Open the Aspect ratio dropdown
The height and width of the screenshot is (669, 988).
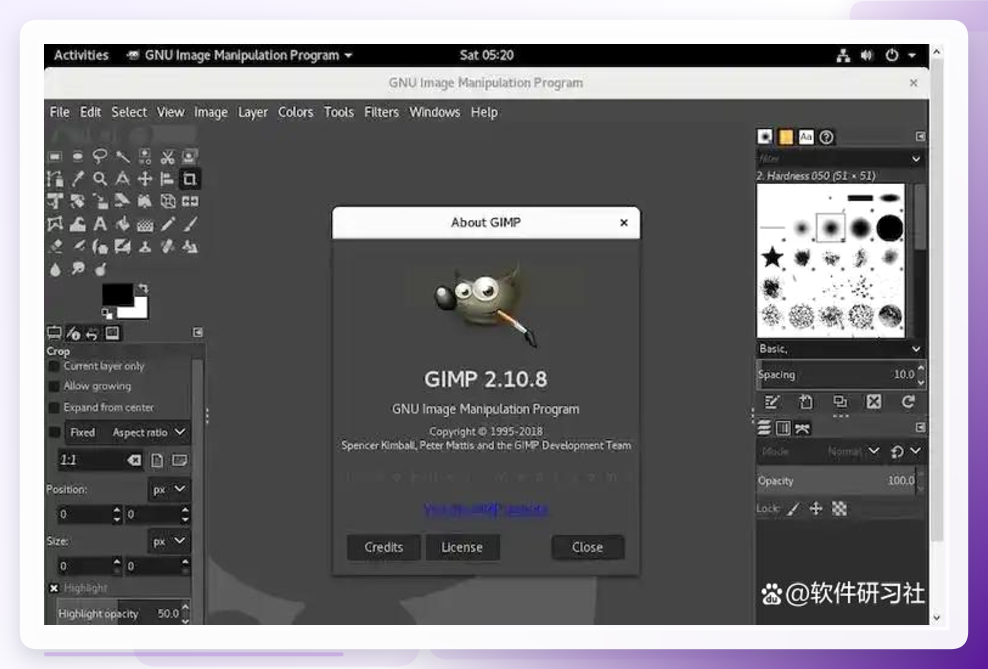click(x=149, y=432)
